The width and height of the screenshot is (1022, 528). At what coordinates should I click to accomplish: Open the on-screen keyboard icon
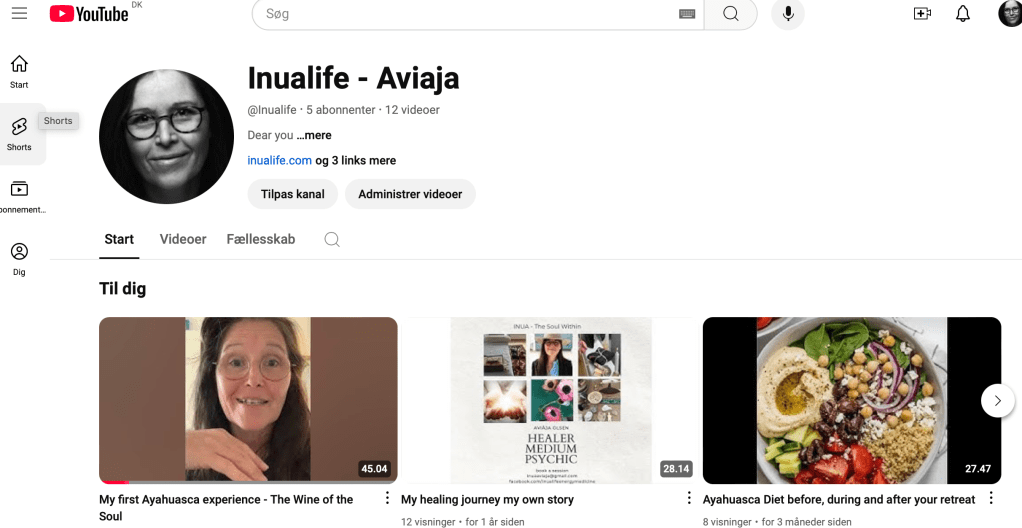point(686,14)
